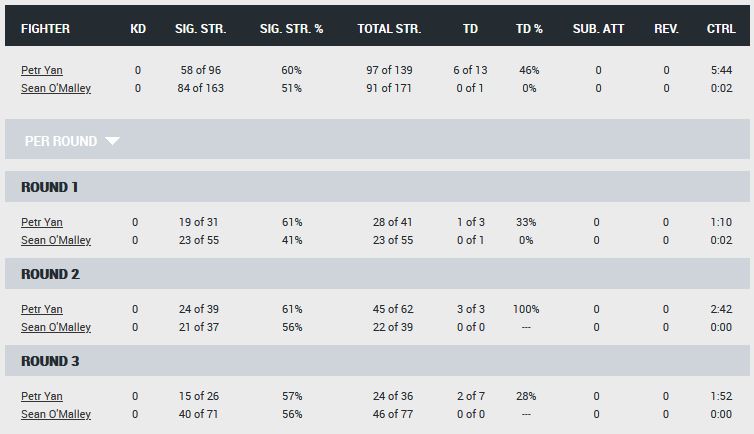Click Petr Yan link under Round 3
754x434 pixels.
(42, 396)
